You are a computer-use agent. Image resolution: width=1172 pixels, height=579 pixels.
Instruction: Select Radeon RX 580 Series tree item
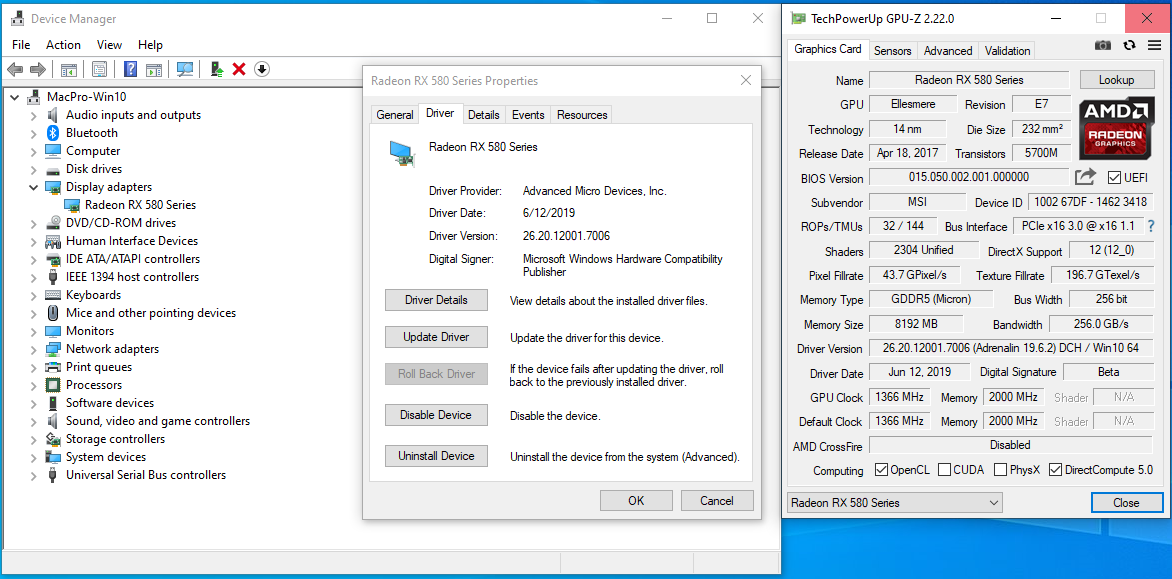click(x=141, y=205)
